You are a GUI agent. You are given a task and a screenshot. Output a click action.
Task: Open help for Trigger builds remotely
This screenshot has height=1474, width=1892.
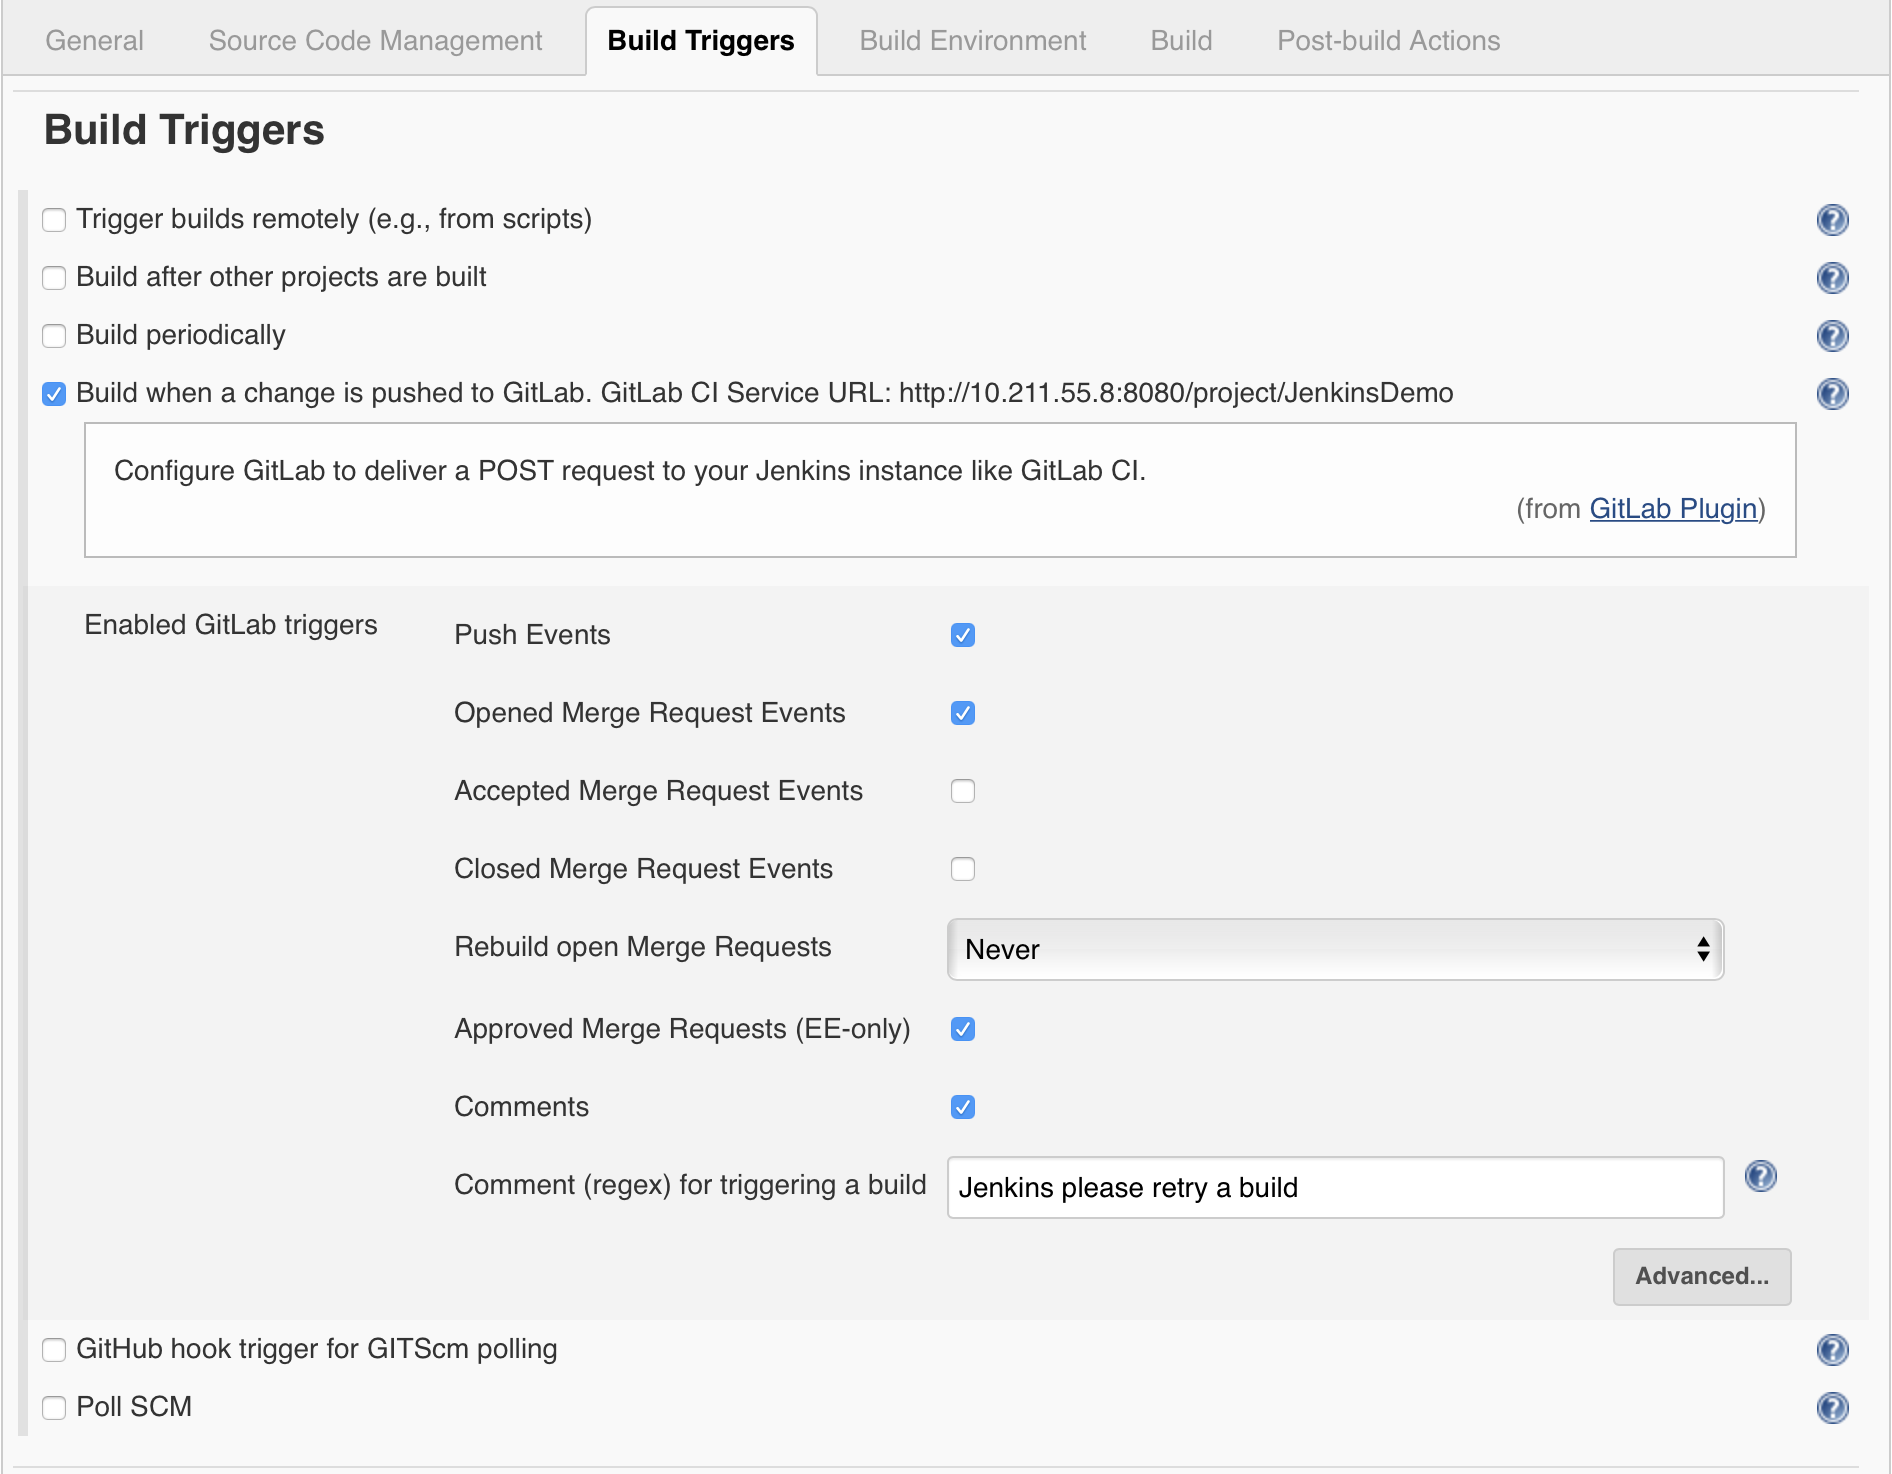coord(1832,220)
